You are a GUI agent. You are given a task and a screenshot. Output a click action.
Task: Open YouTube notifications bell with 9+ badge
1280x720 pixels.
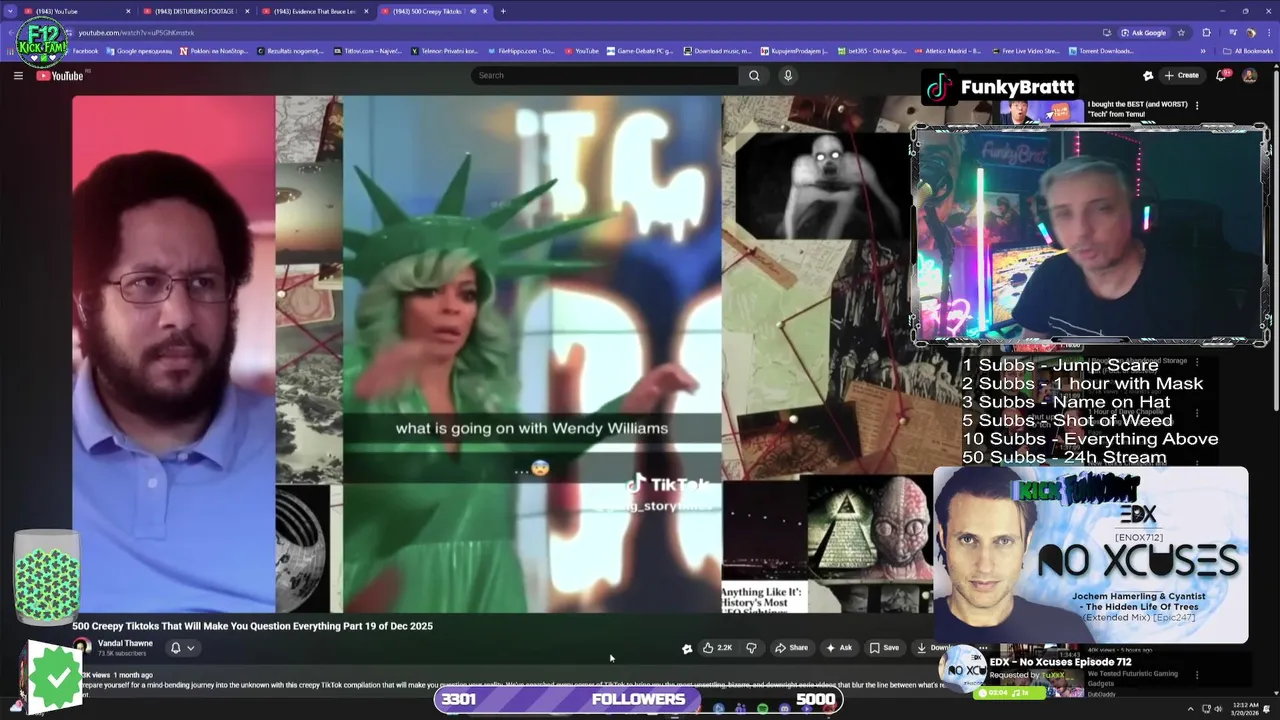click(1223, 75)
